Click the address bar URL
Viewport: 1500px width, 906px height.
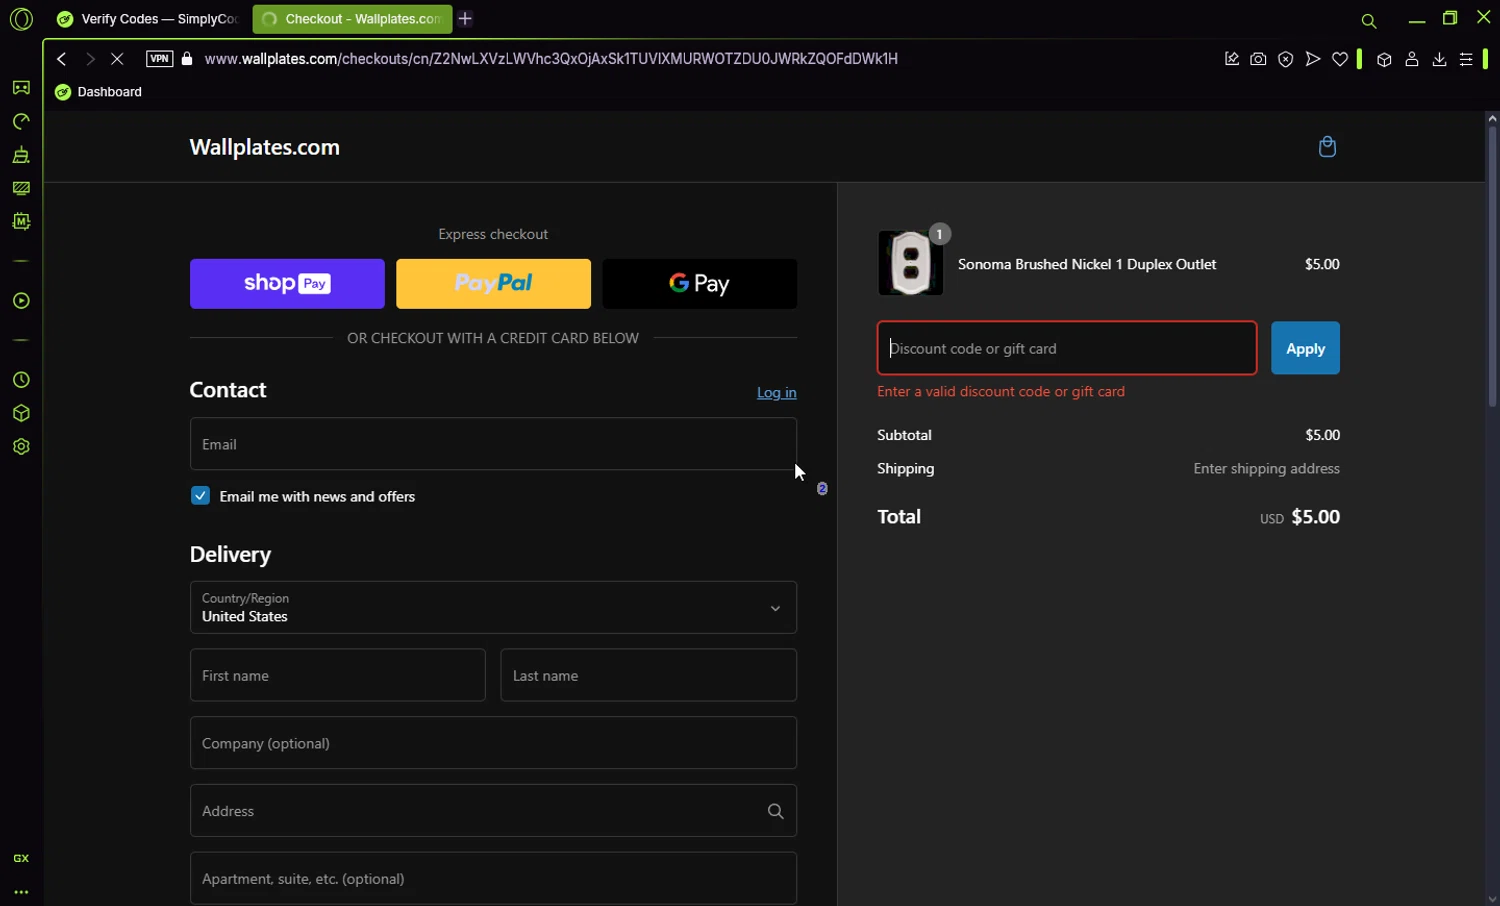coord(551,59)
